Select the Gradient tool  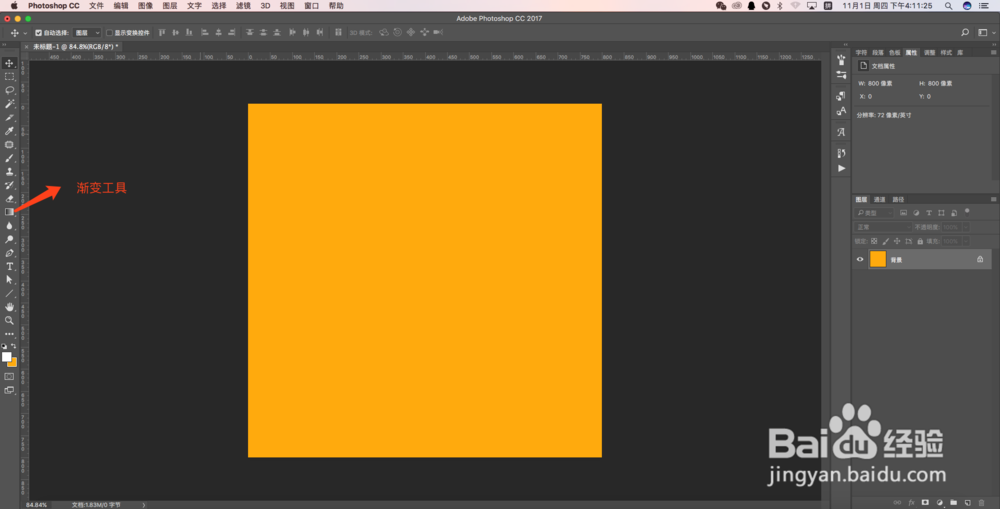click(x=10, y=212)
